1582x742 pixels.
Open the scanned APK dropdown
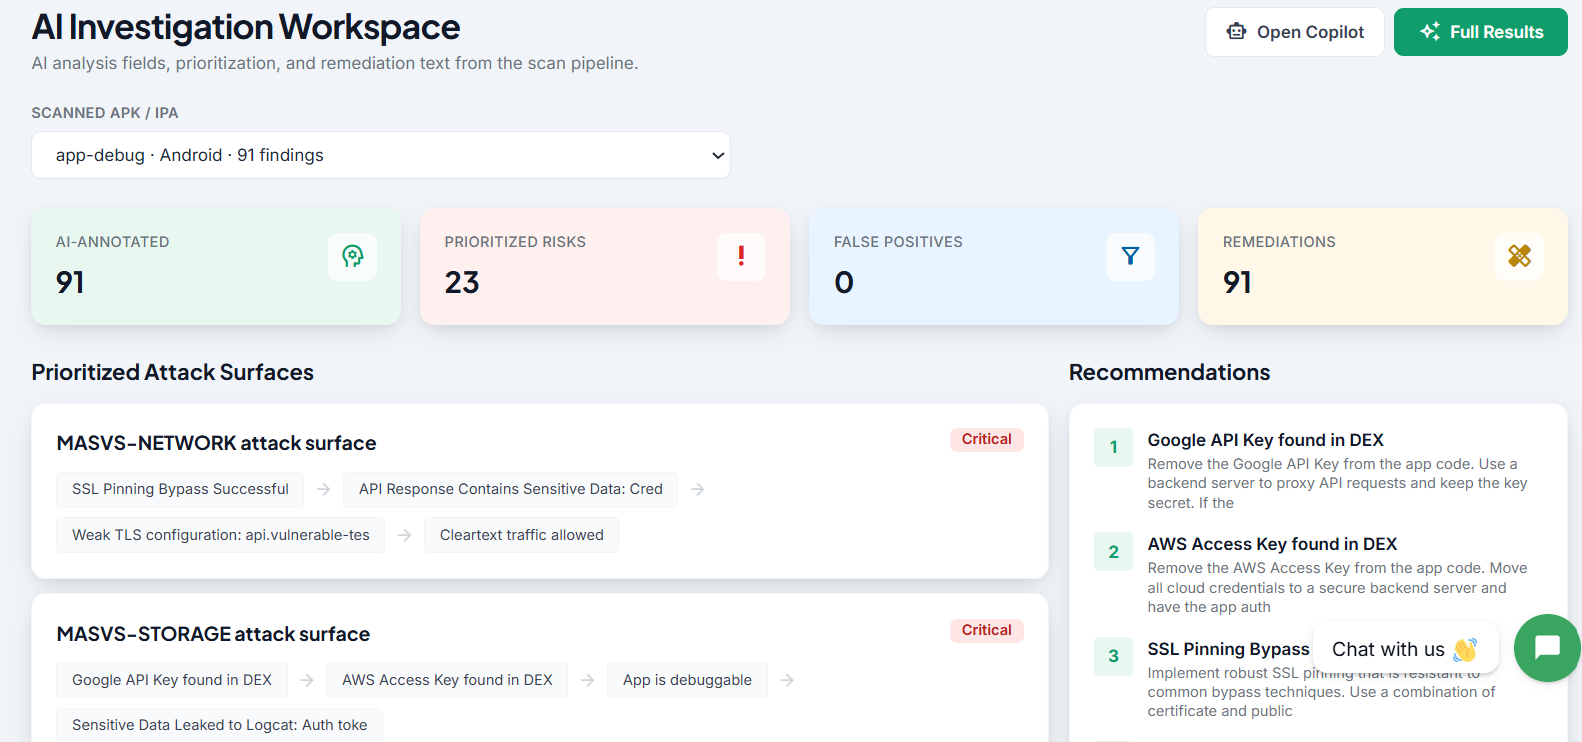[x=381, y=155]
